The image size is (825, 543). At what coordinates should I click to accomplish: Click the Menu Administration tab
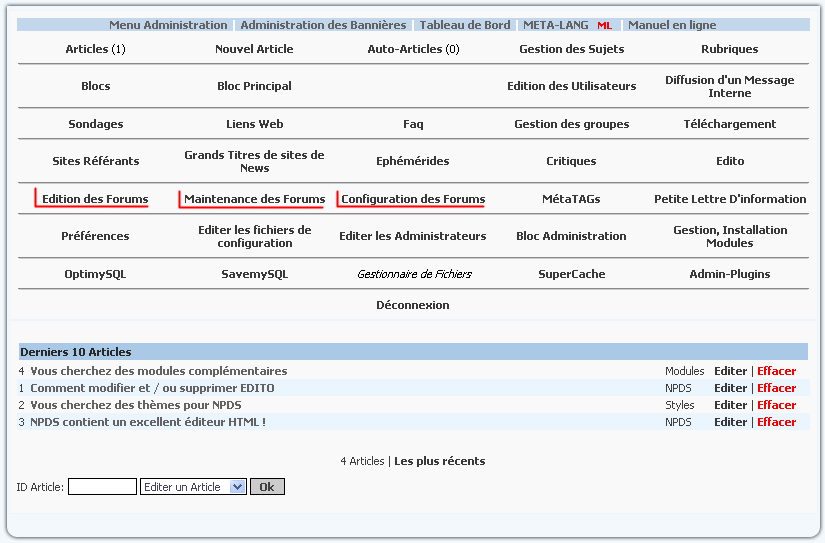click(168, 25)
